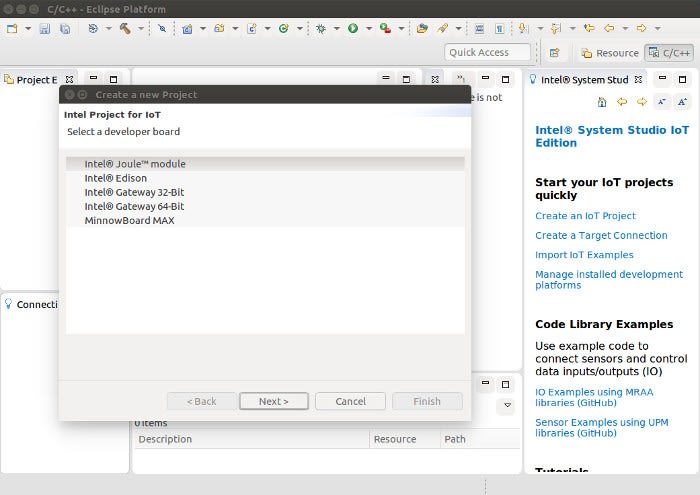Switch to the Resource perspective
This screenshot has height=495, width=700.
coord(610,53)
